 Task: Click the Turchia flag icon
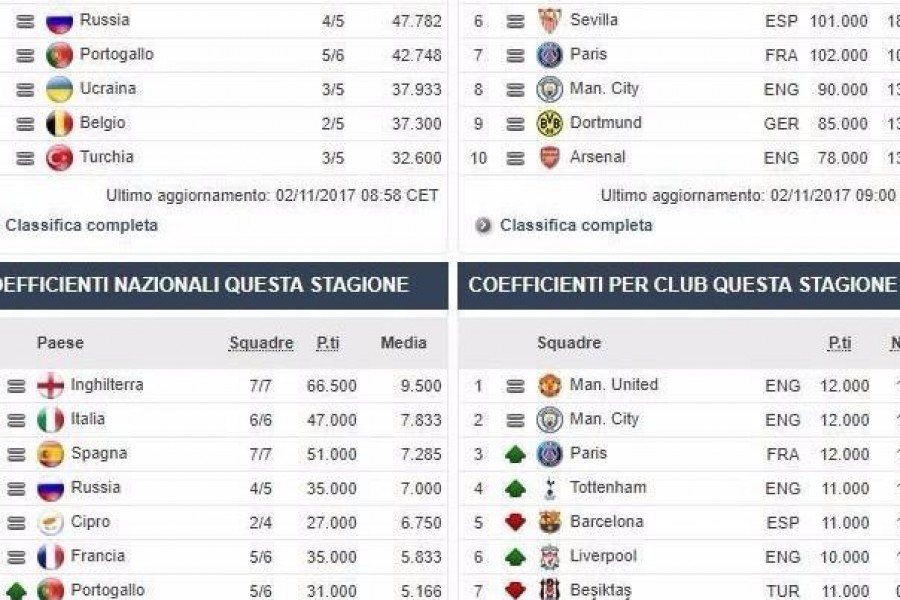(59, 158)
